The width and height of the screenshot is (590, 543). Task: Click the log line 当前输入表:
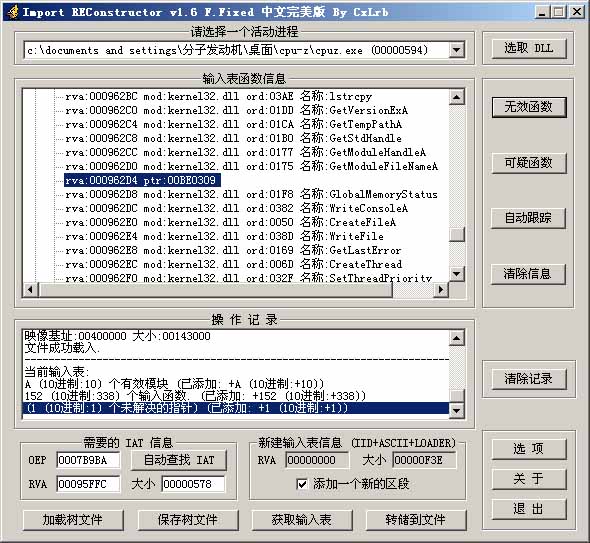pos(57,372)
